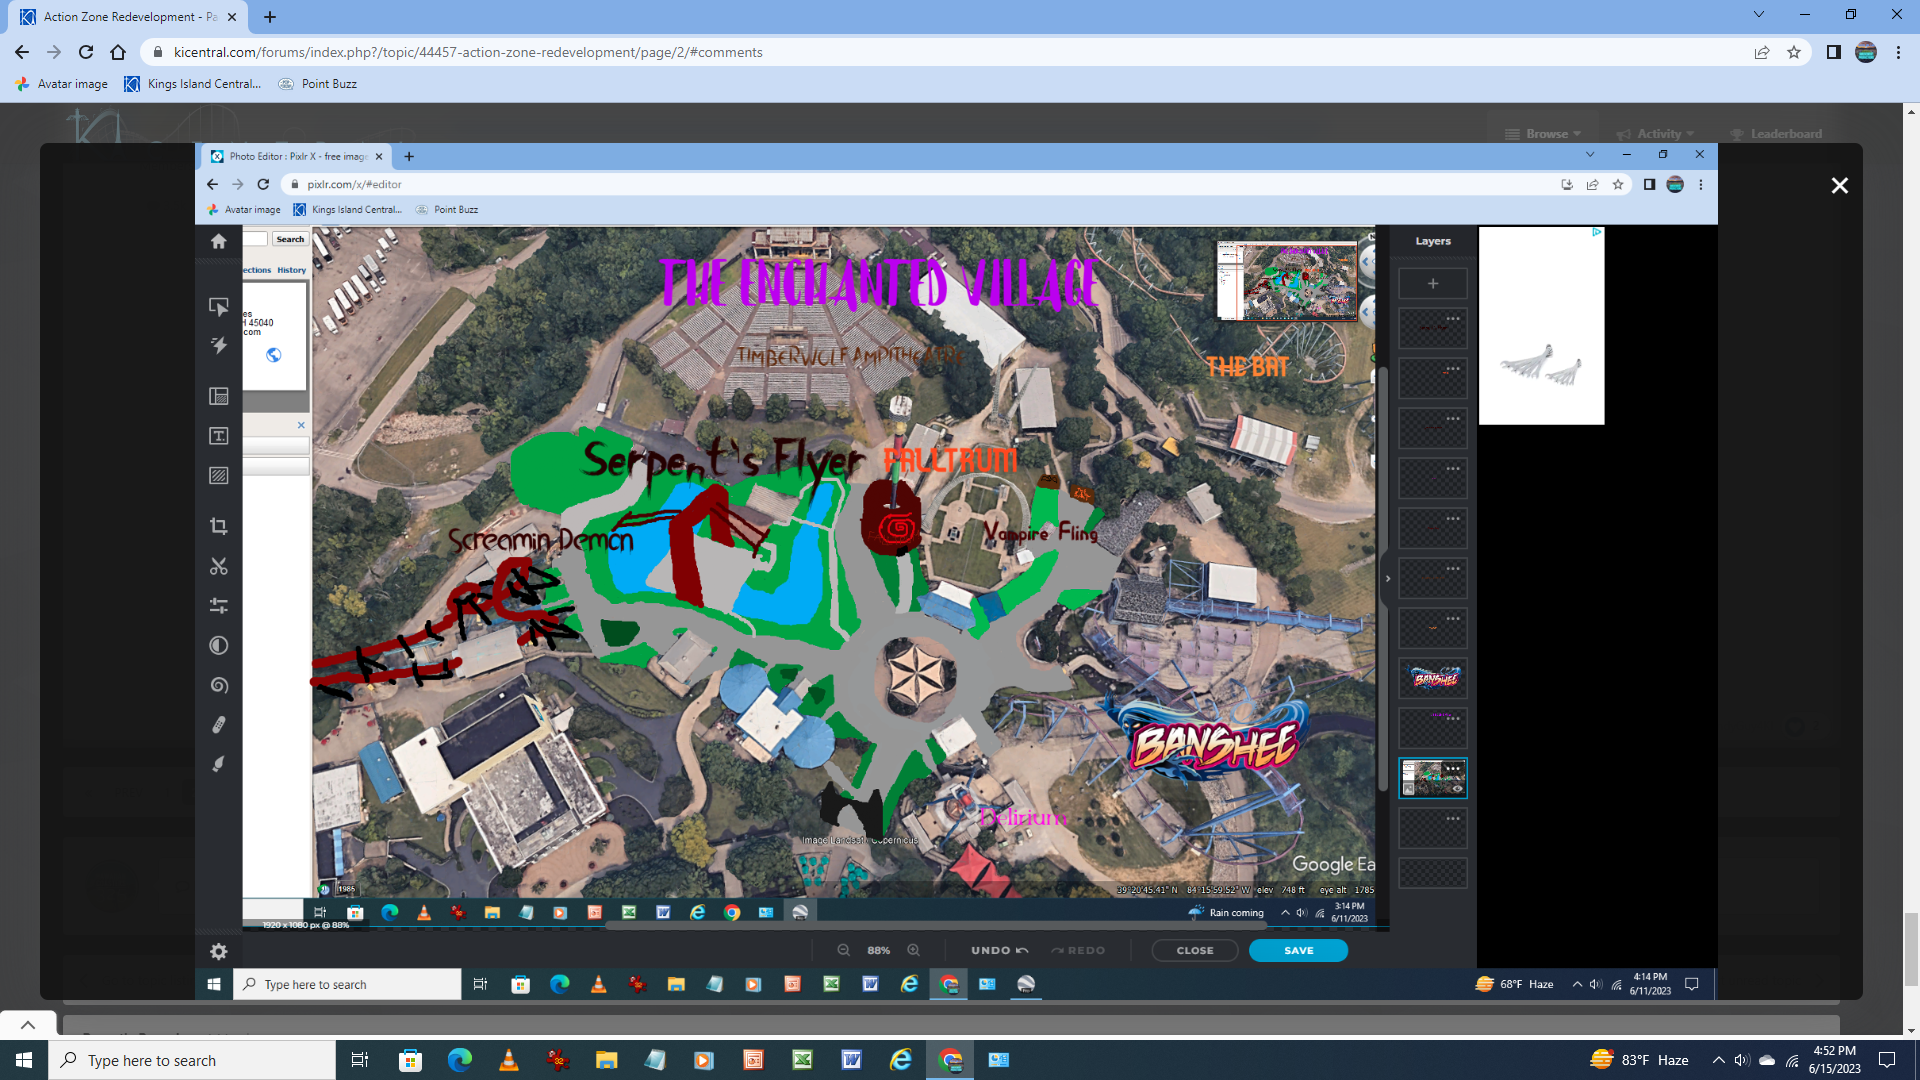Open the Text tool in Pixlr sidebar
Image resolution: width=1920 pixels, height=1080 pixels.
(x=219, y=436)
